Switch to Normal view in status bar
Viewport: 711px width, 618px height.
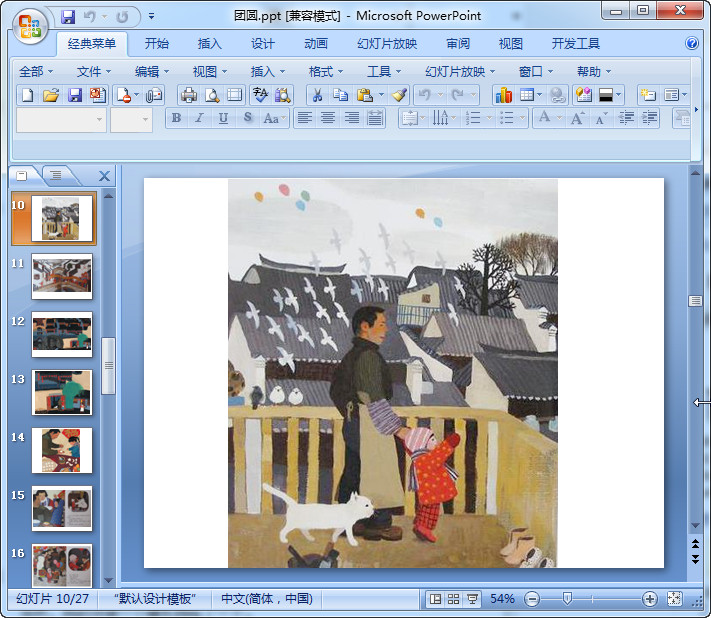(x=435, y=599)
